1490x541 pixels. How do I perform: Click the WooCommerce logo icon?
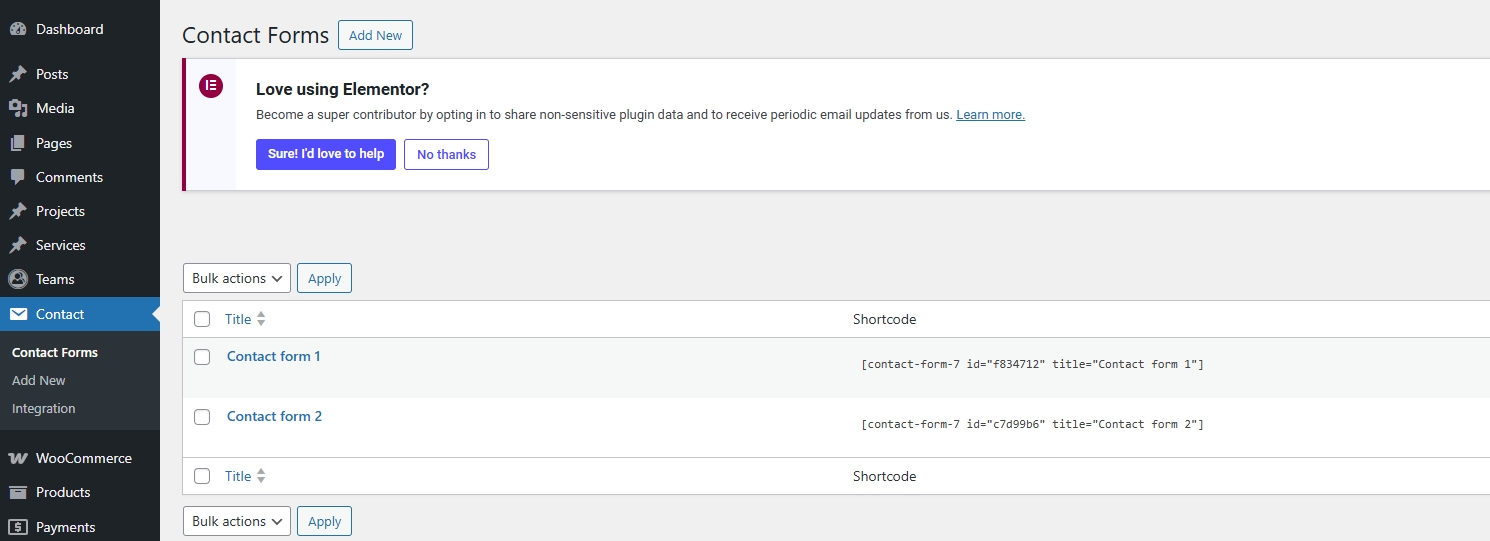[17, 458]
